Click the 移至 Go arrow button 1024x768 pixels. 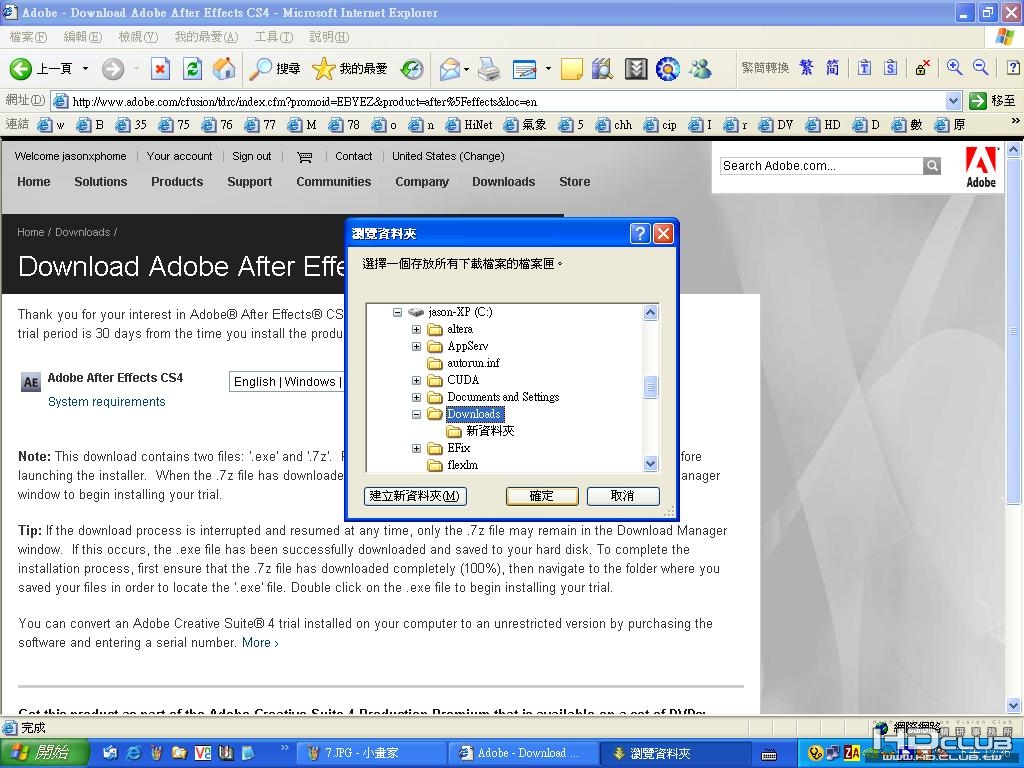[x=993, y=101]
